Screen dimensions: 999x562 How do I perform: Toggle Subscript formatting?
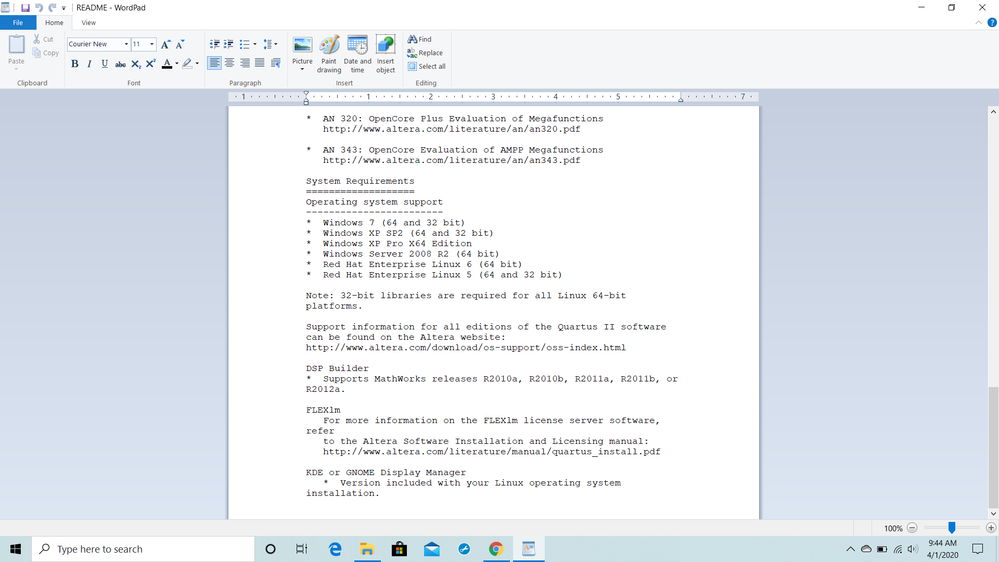pyautogui.click(x=135, y=64)
